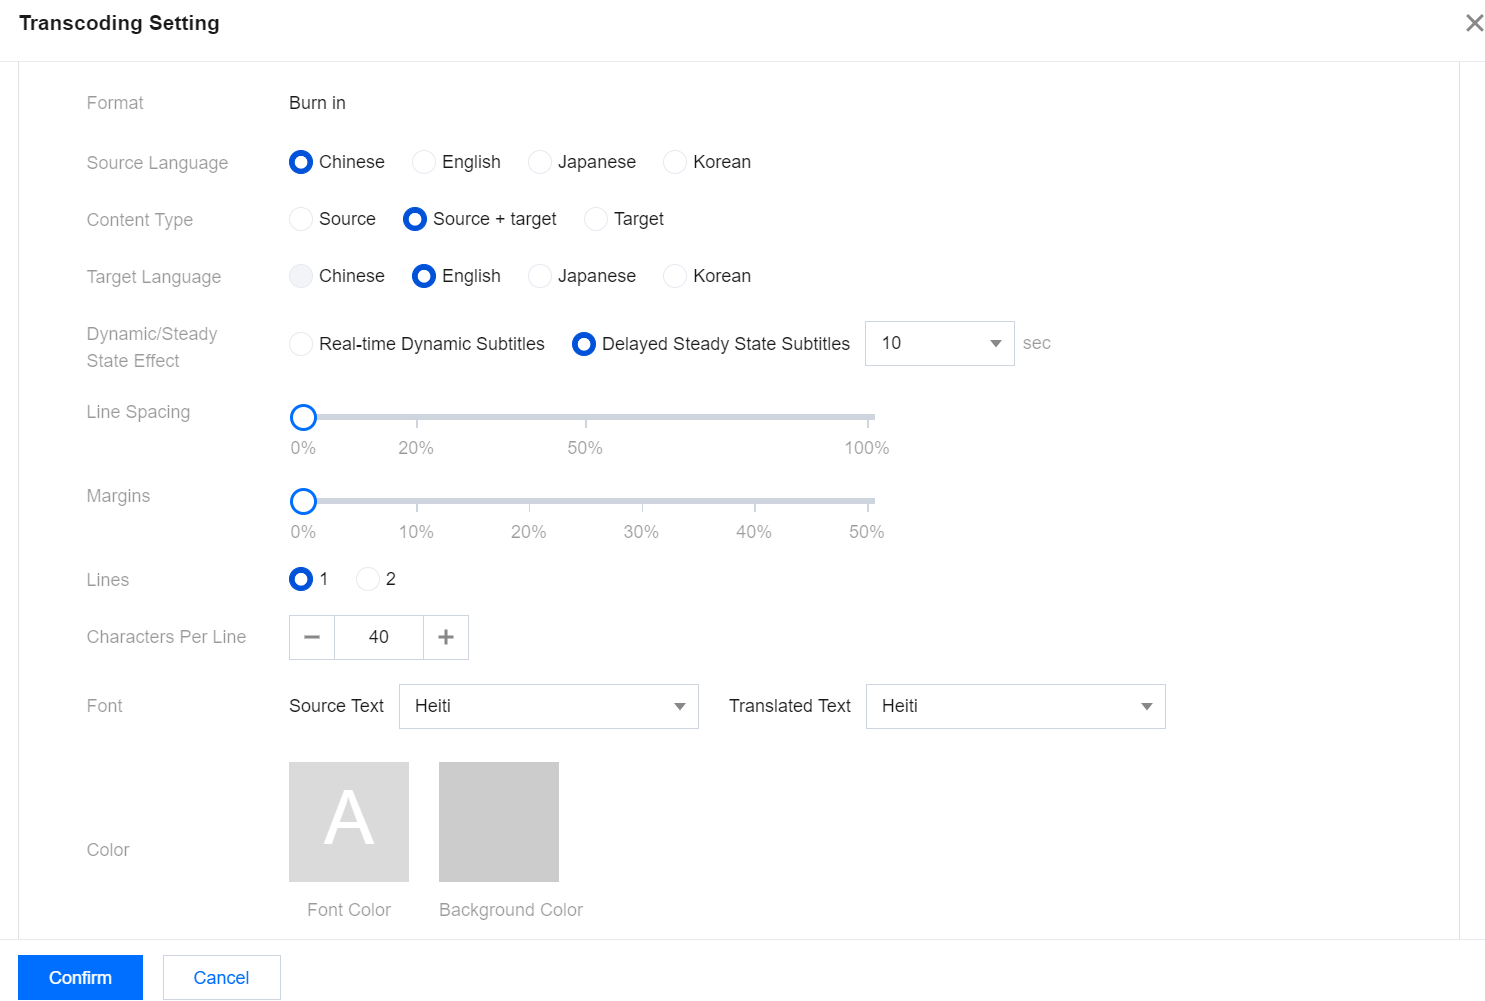This screenshot has width=1485, height=1001.
Task: Open the Source Text font dropdown
Action: [548, 706]
